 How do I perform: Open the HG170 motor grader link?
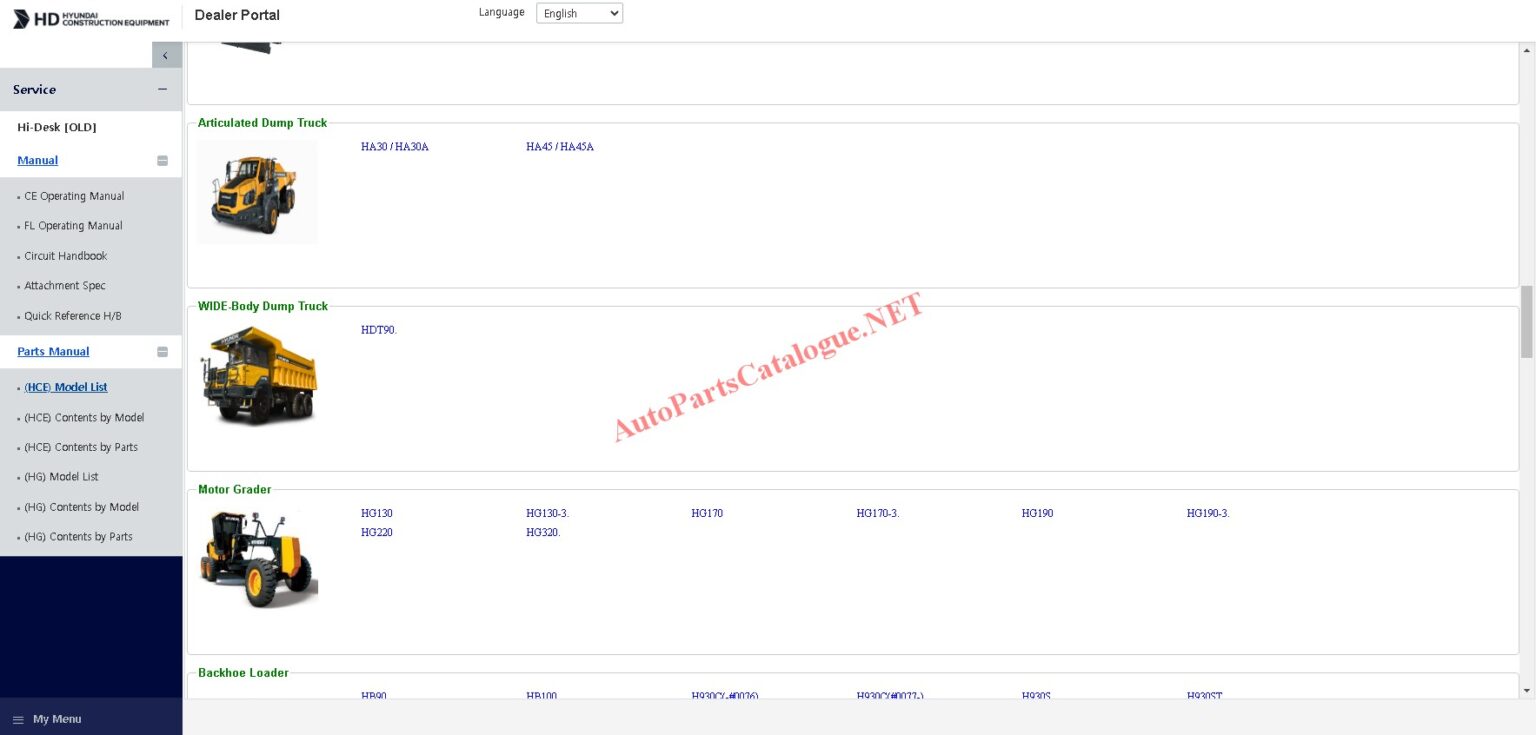point(706,513)
